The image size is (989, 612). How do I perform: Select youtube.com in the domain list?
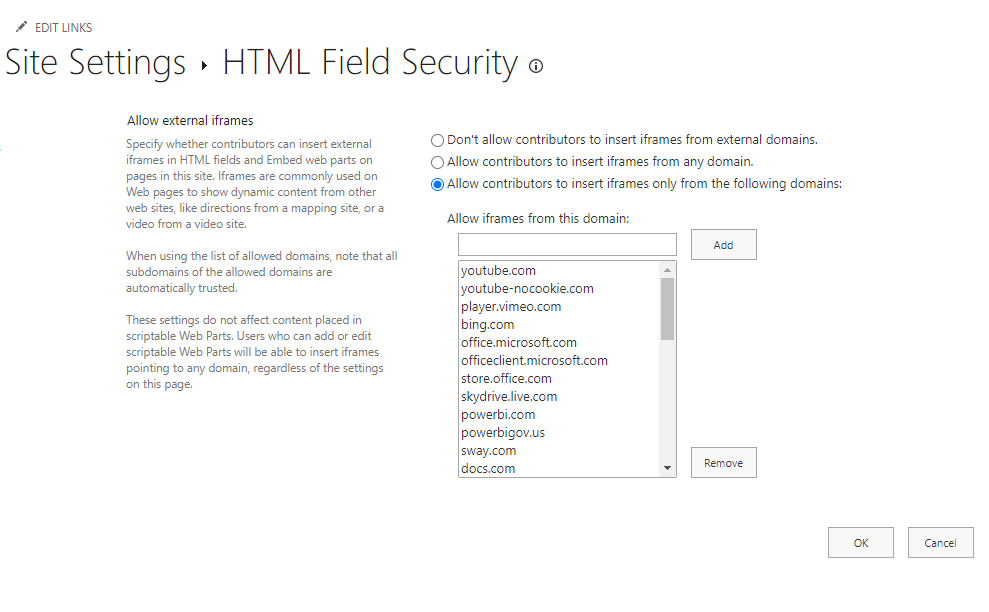pos(499,271)
